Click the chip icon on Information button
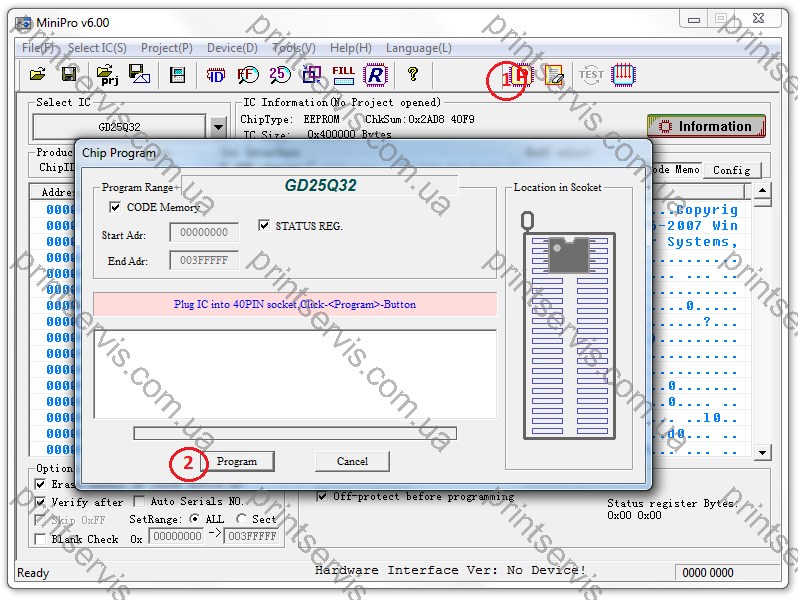798x600 pixels. pos(665,126)
